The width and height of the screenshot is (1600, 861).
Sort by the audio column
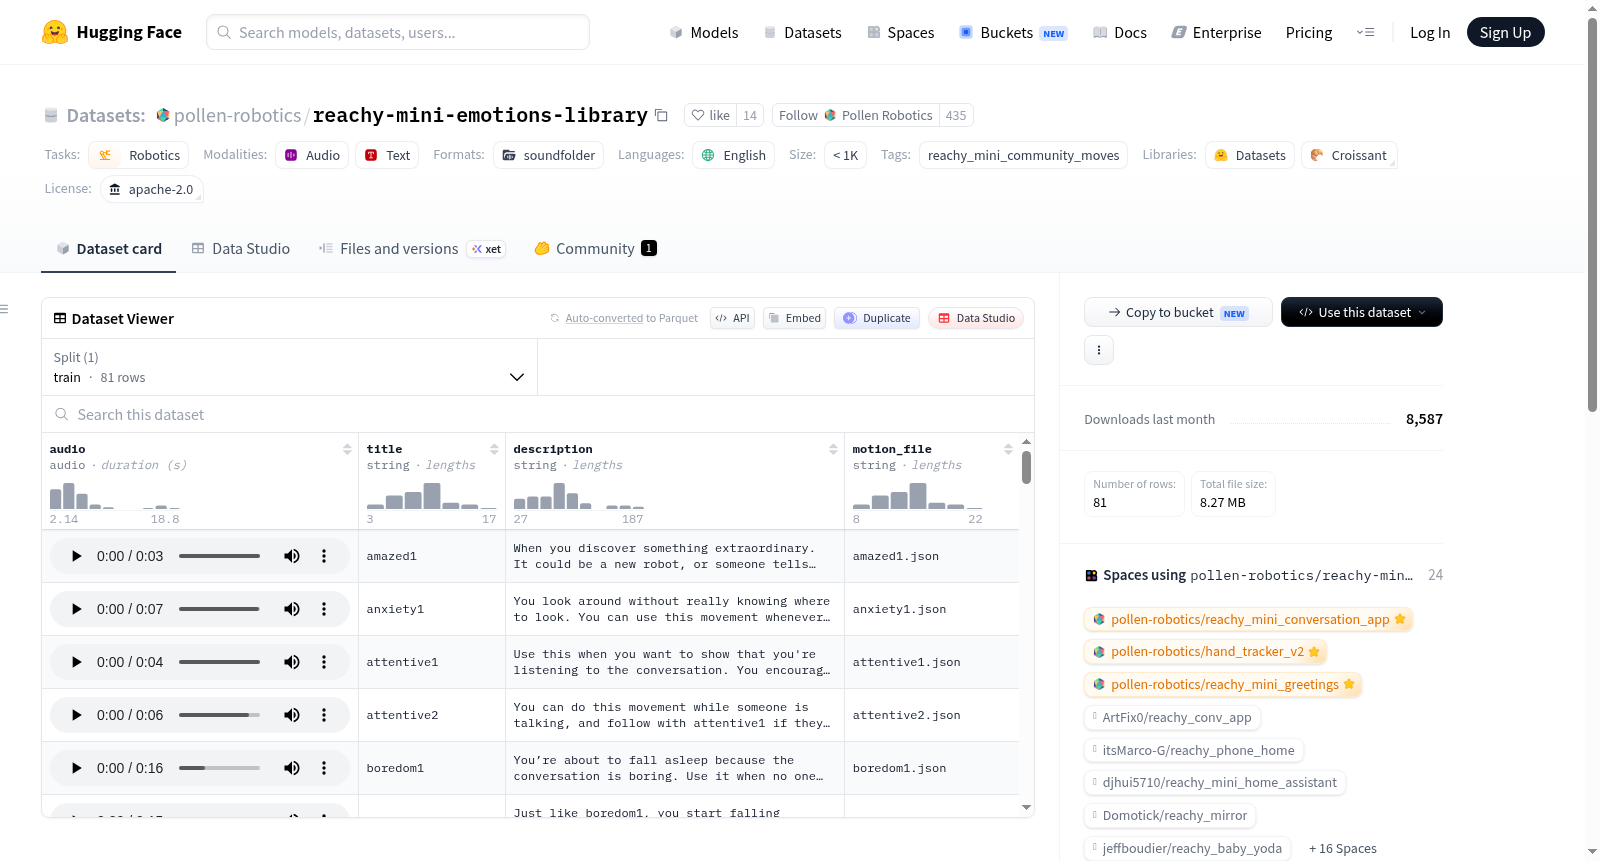(347, 449)
